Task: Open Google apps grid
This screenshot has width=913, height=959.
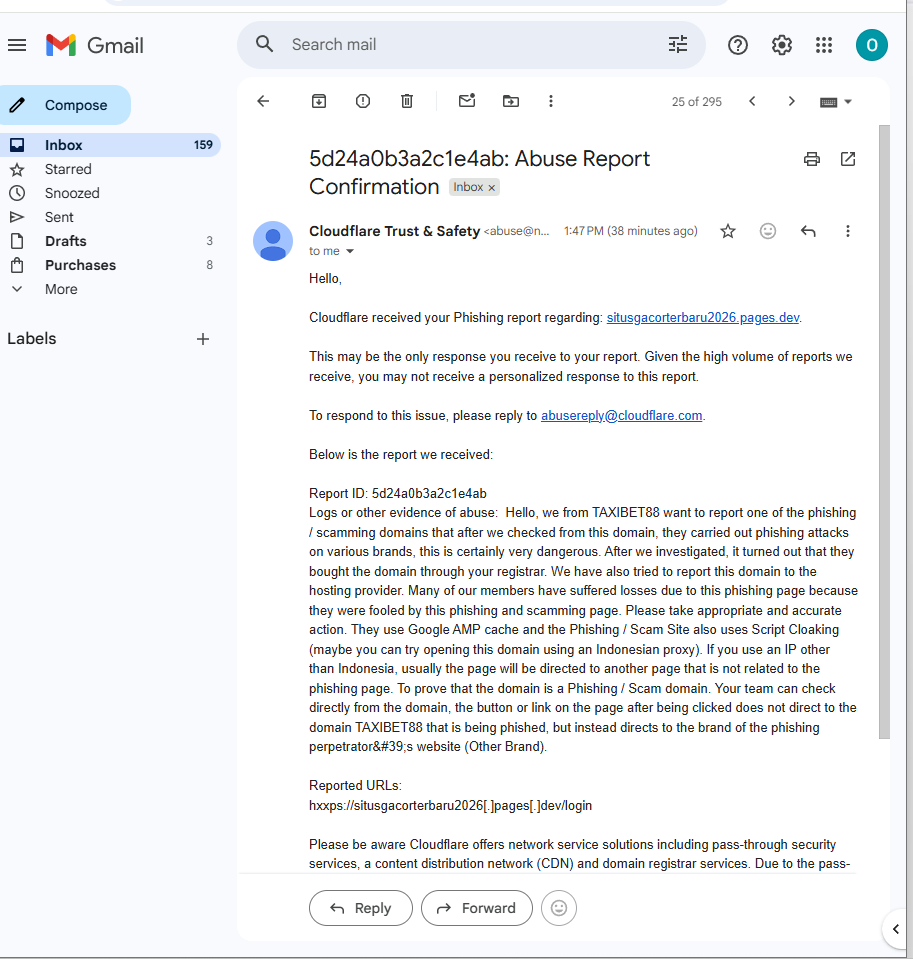Action: (x=824, y=45)
